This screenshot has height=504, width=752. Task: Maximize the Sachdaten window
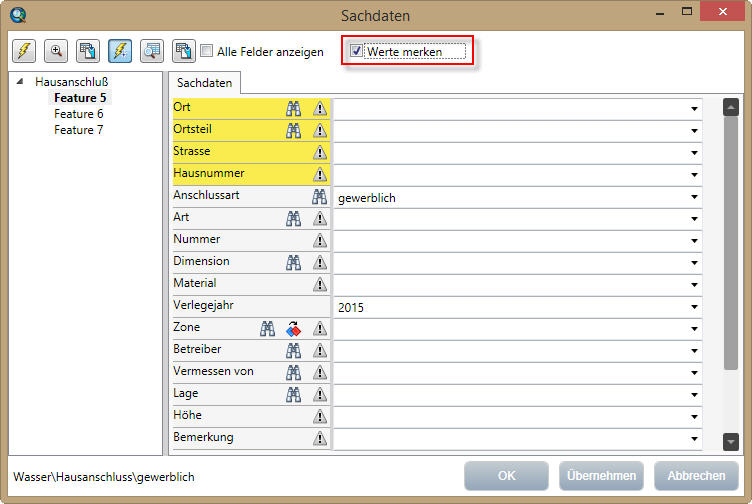pos(687,12)
